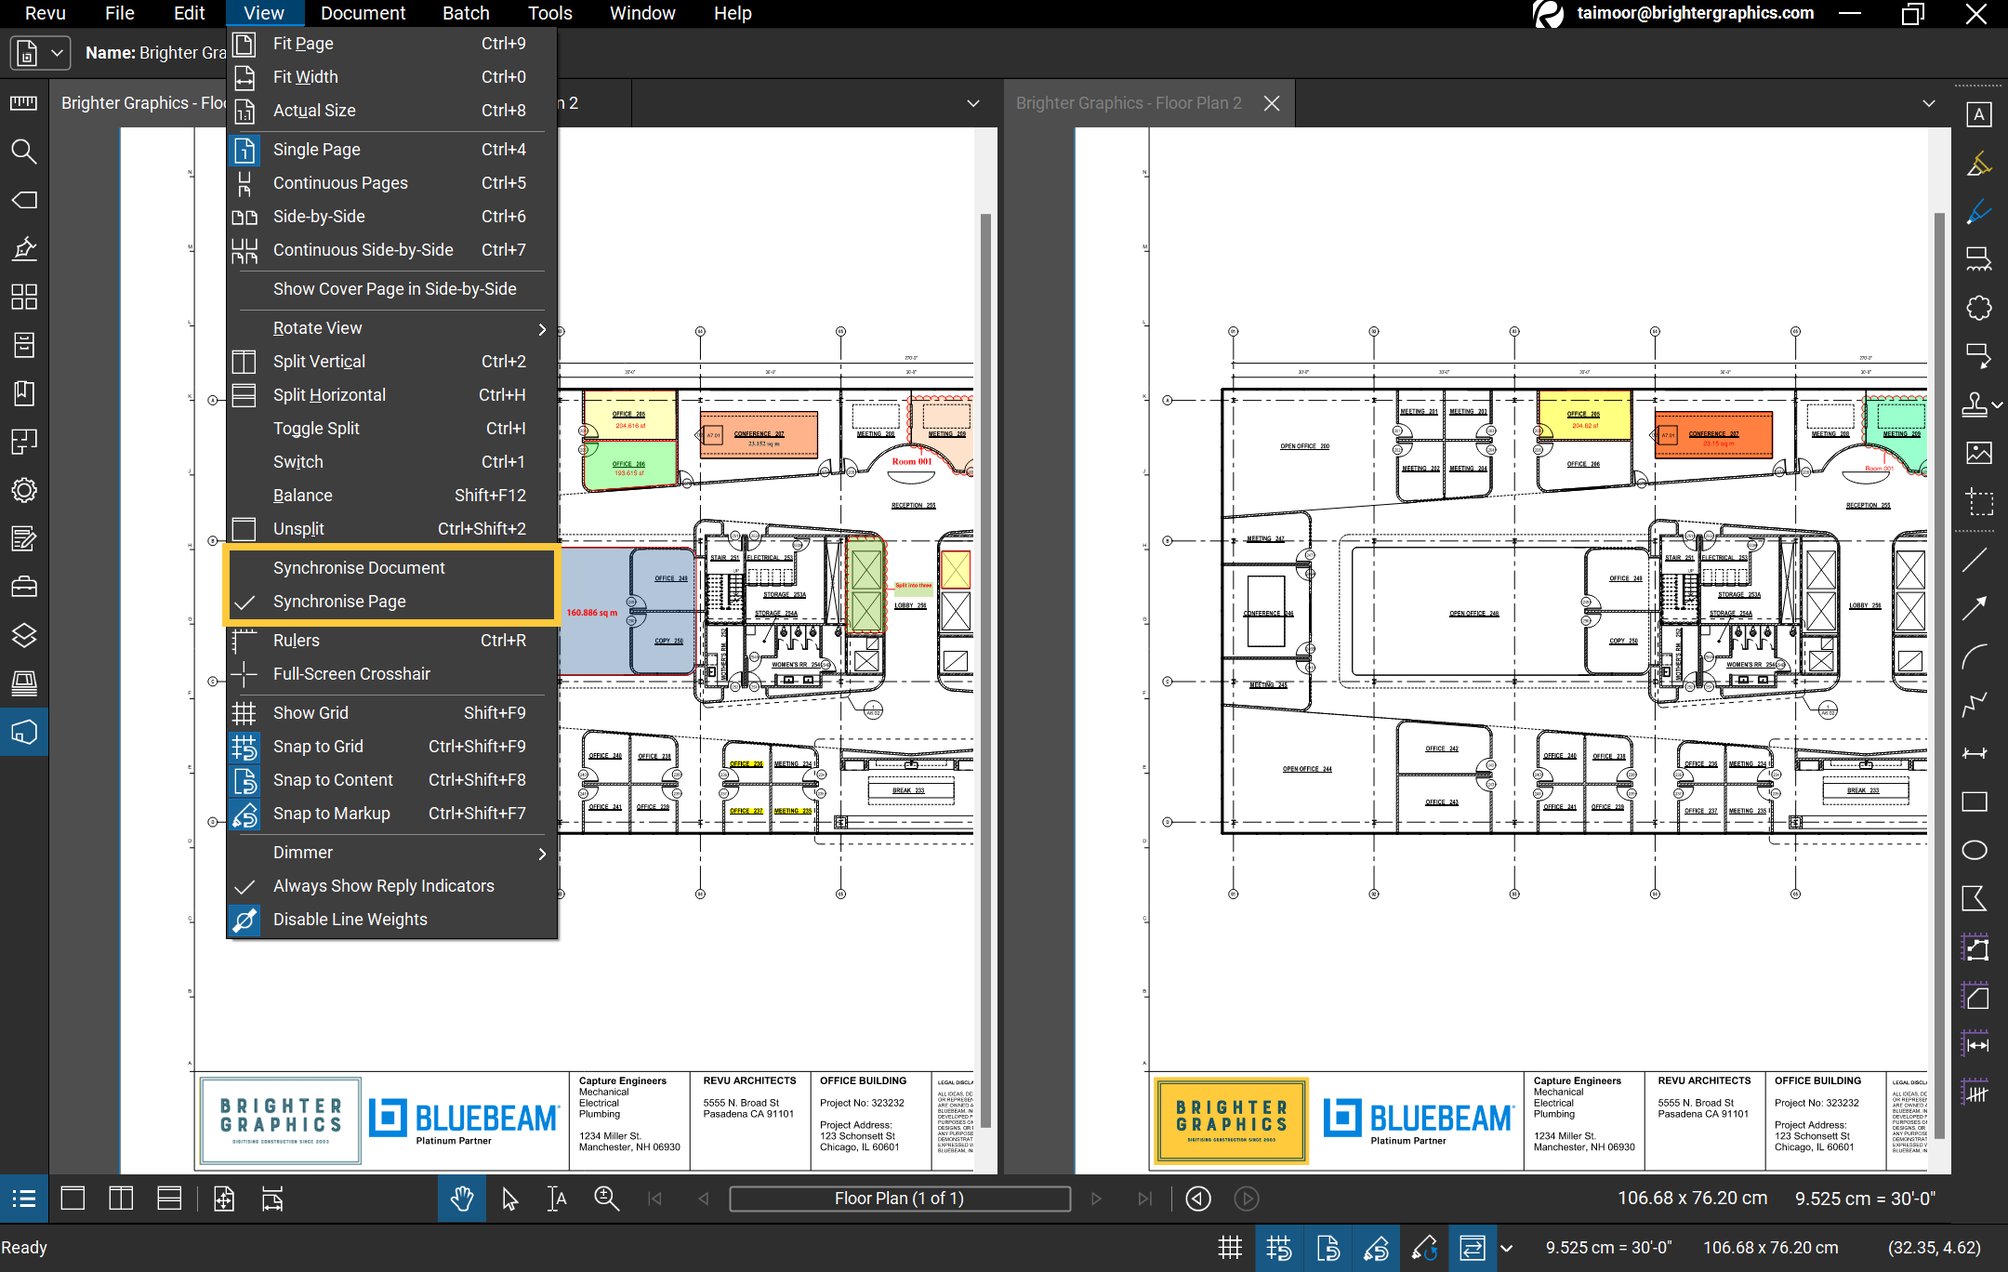Select the Pan hand tool at the bottom

[x=461, y=1198]
